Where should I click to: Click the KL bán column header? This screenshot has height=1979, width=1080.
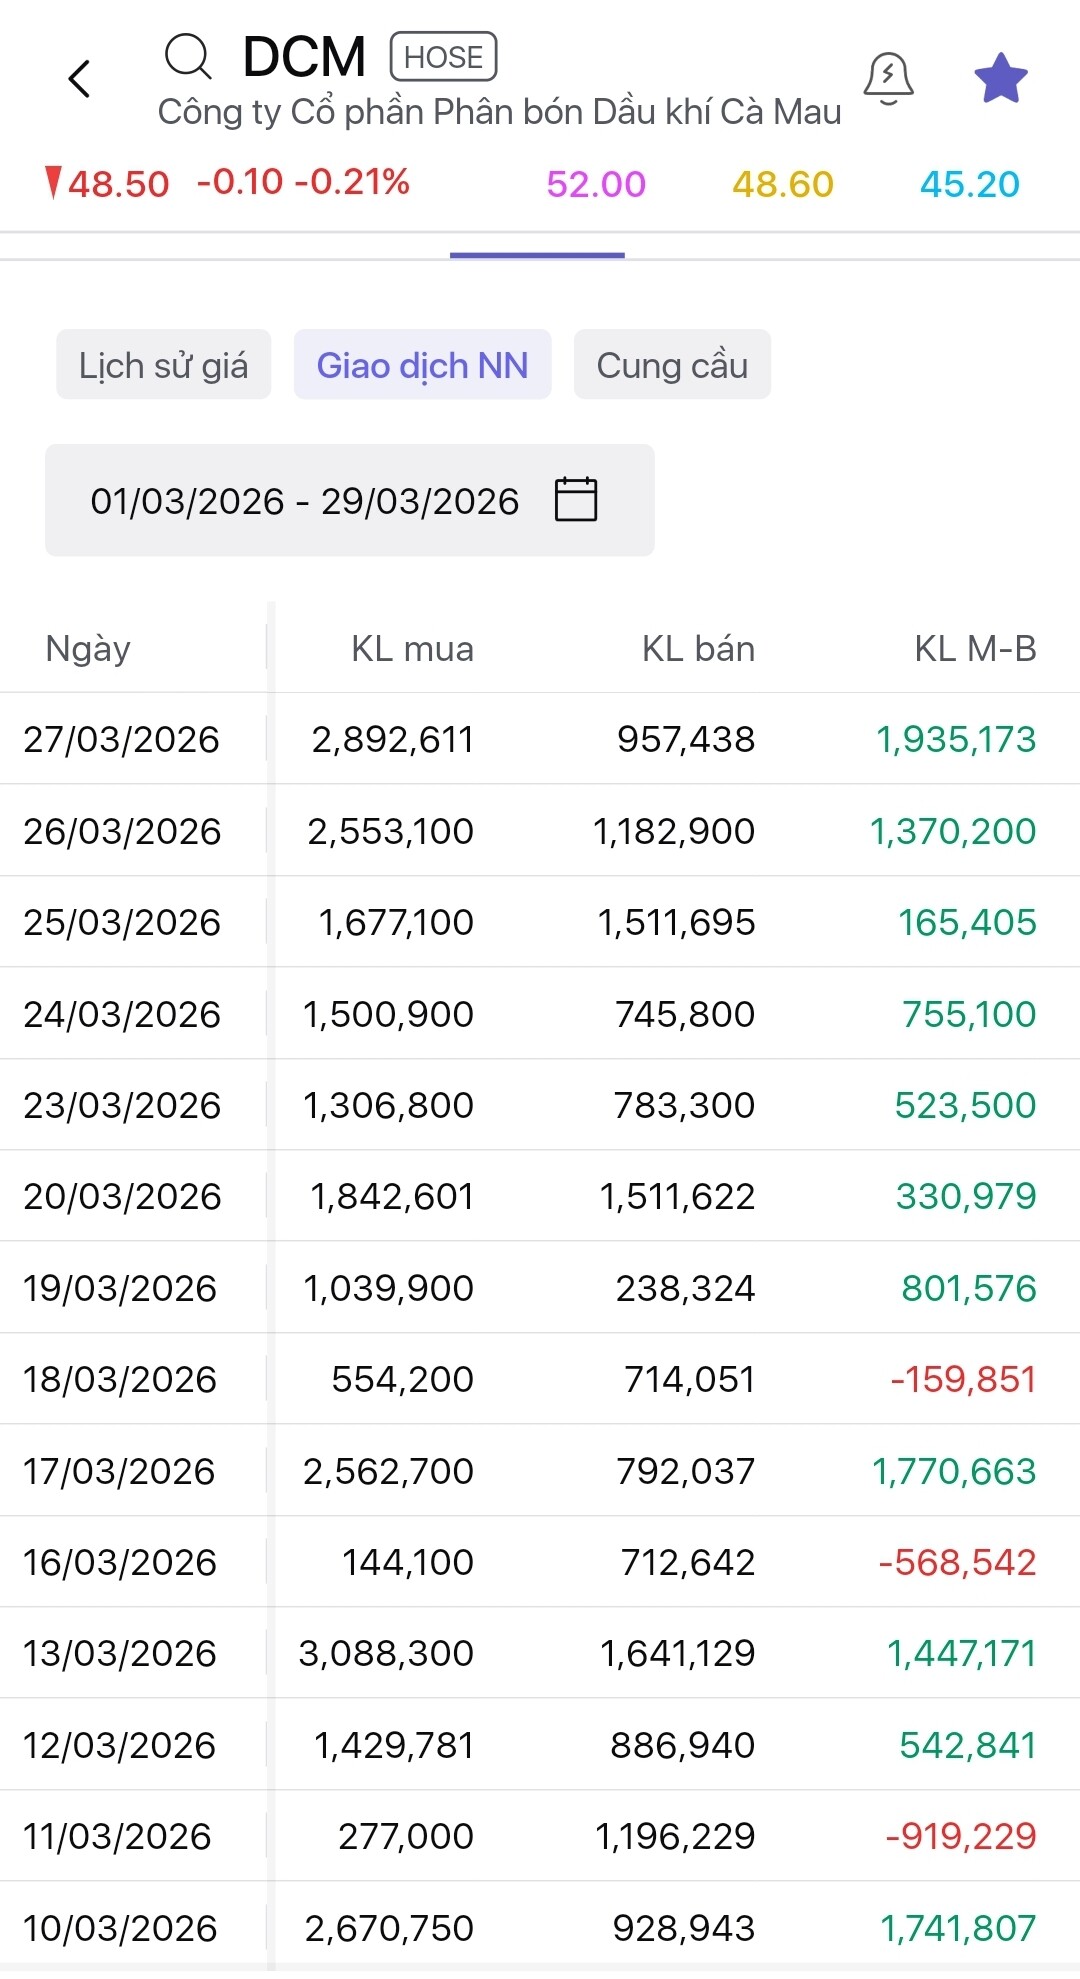(698, 649)
